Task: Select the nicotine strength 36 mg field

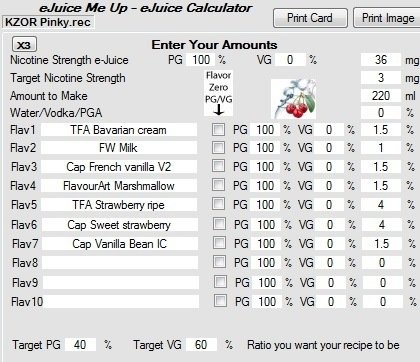Action: 381,60
